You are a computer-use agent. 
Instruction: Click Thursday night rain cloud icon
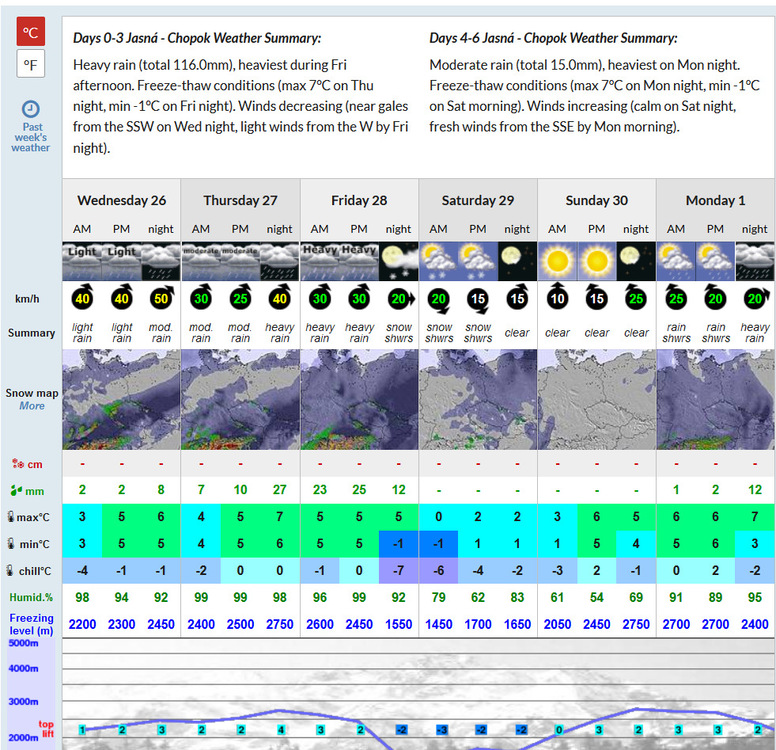280,261
